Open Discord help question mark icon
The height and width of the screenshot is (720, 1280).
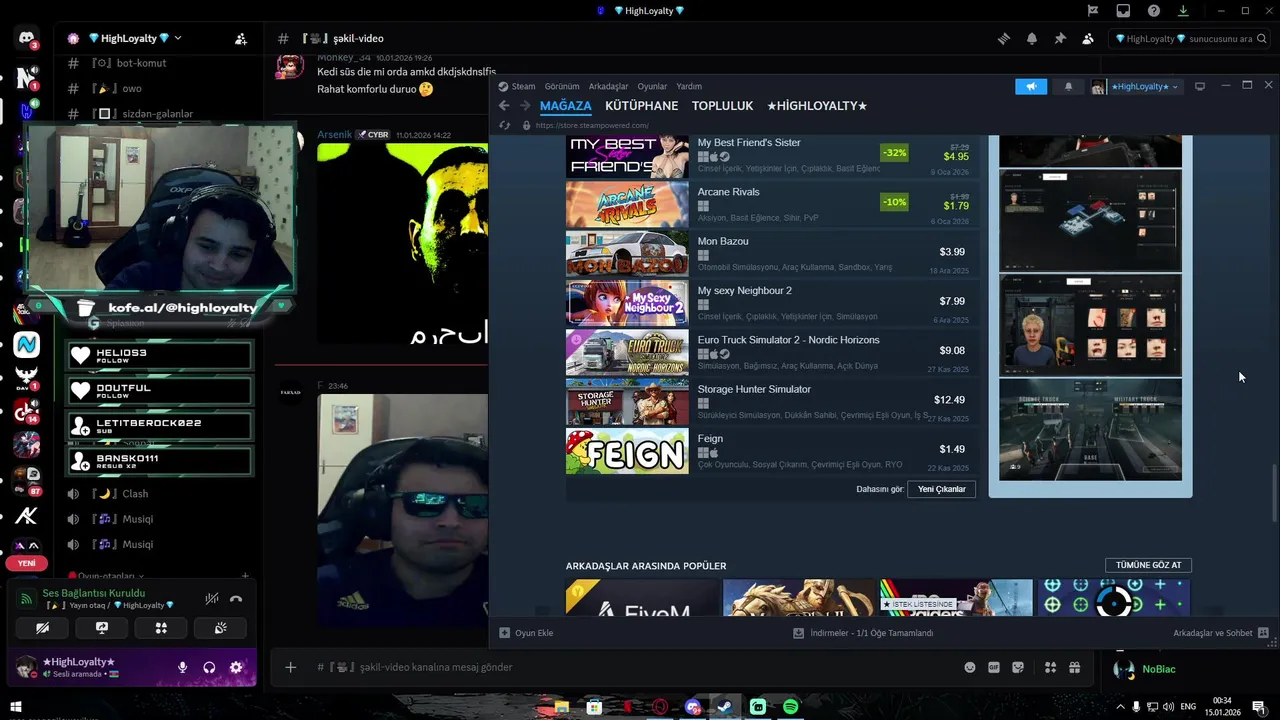pyautogui.click(x=1154, y=11)
